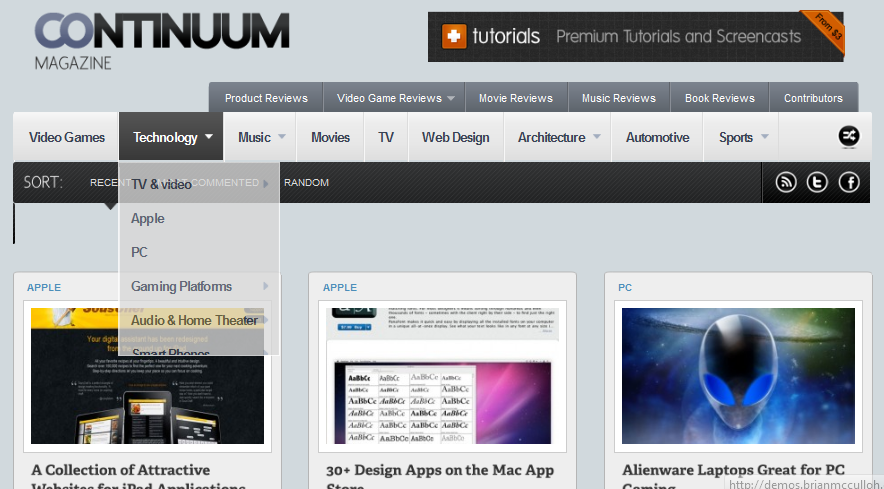Image resolution: width=884 pixels, height=489 pixels.
Task: Click the Continuum Magazine logo
Action: [162, 41]
